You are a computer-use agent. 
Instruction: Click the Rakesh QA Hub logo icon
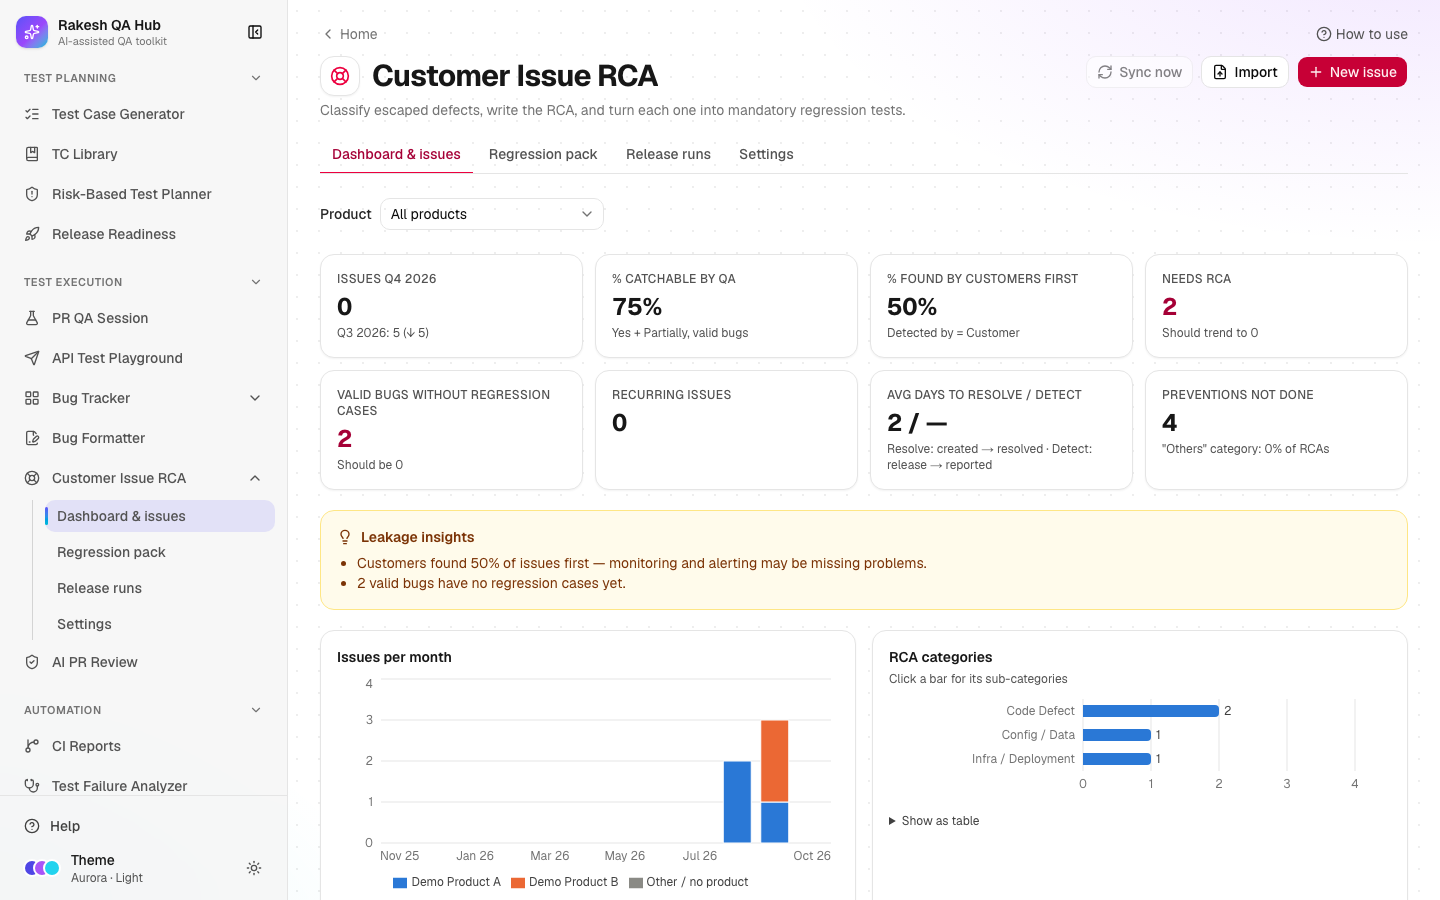point(32,32)
